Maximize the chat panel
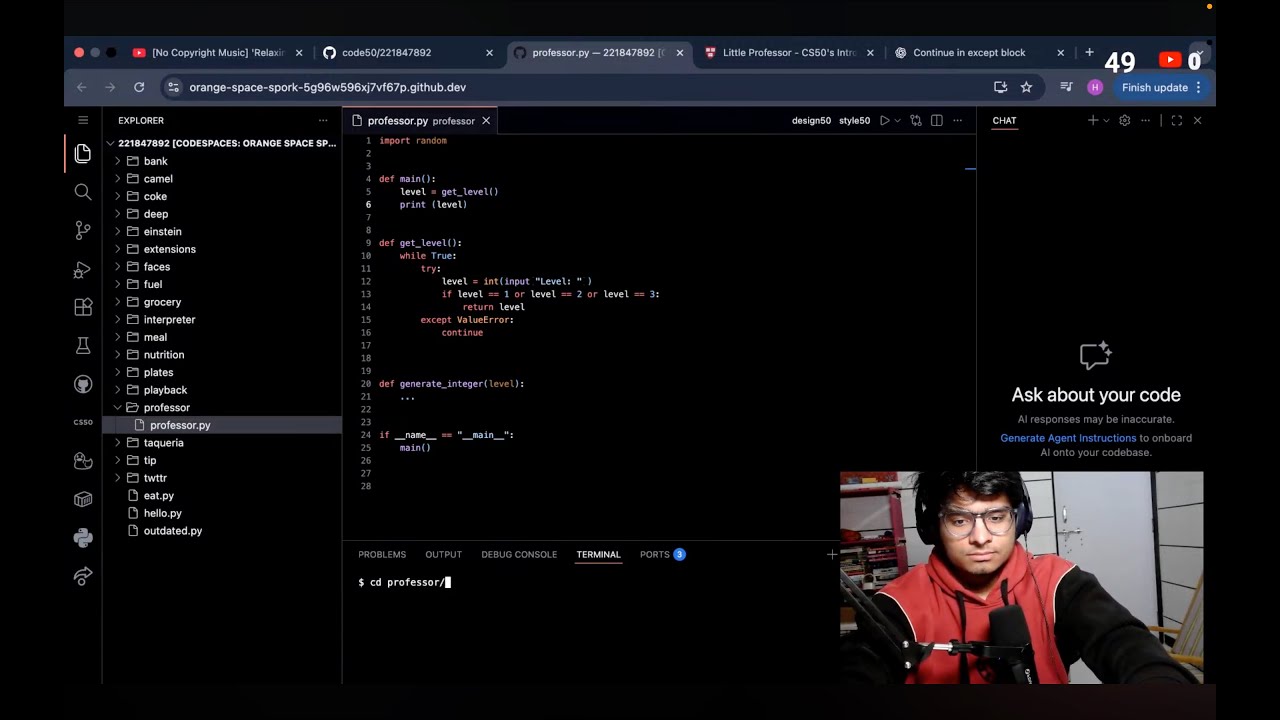The height and width of the screenshot is (720, 1280). (1176, 120)
